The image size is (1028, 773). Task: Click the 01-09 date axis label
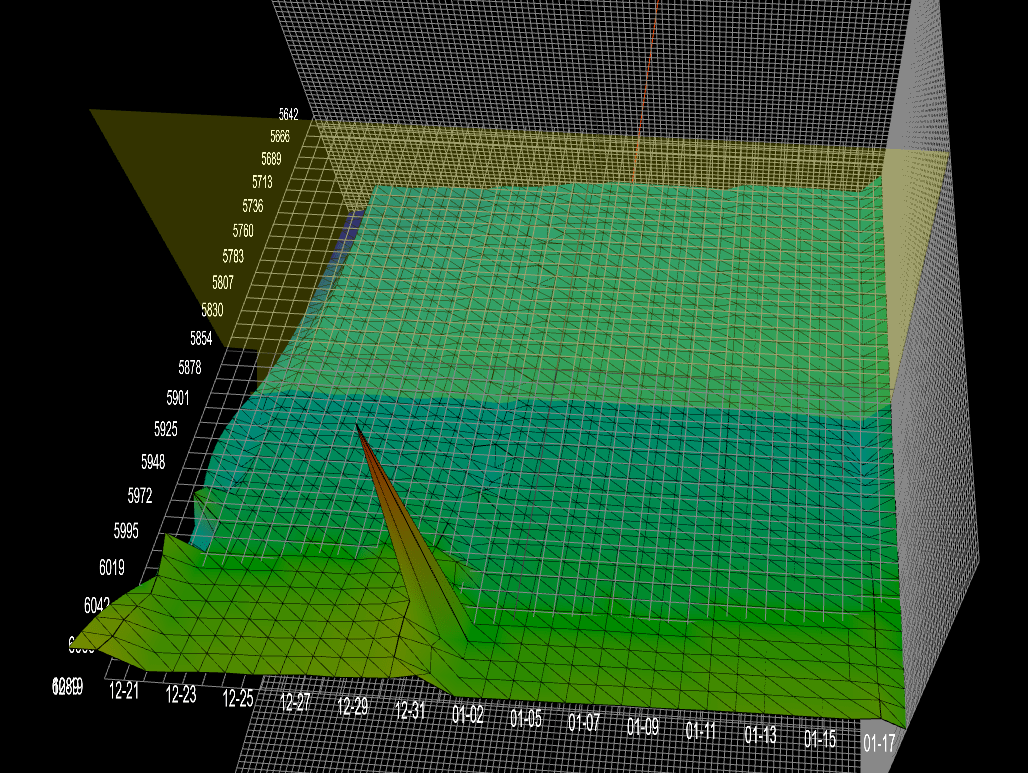click(x=643, y=726)
